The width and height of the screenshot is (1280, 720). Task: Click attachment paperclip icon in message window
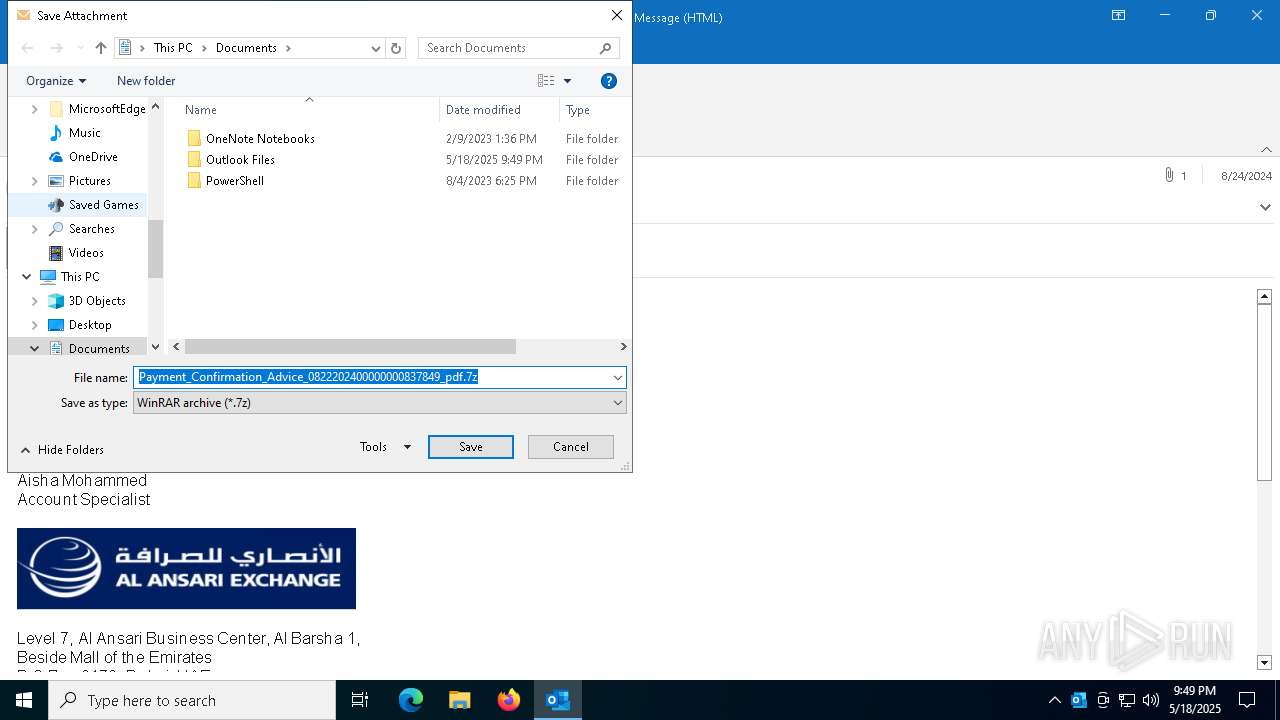(1168, 175)
